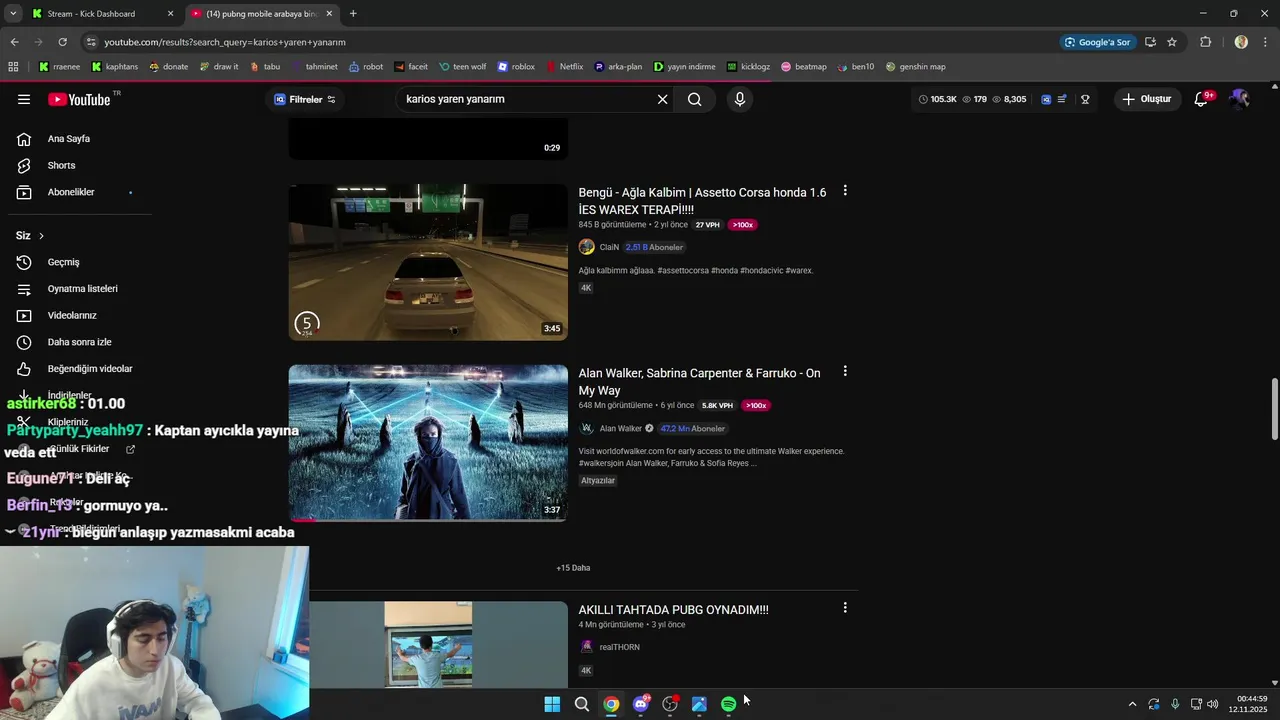Image resolution: width=1280 pixels, height=720 pixels.
Task: Open volume control in system tray
Action: point(1213,704)
